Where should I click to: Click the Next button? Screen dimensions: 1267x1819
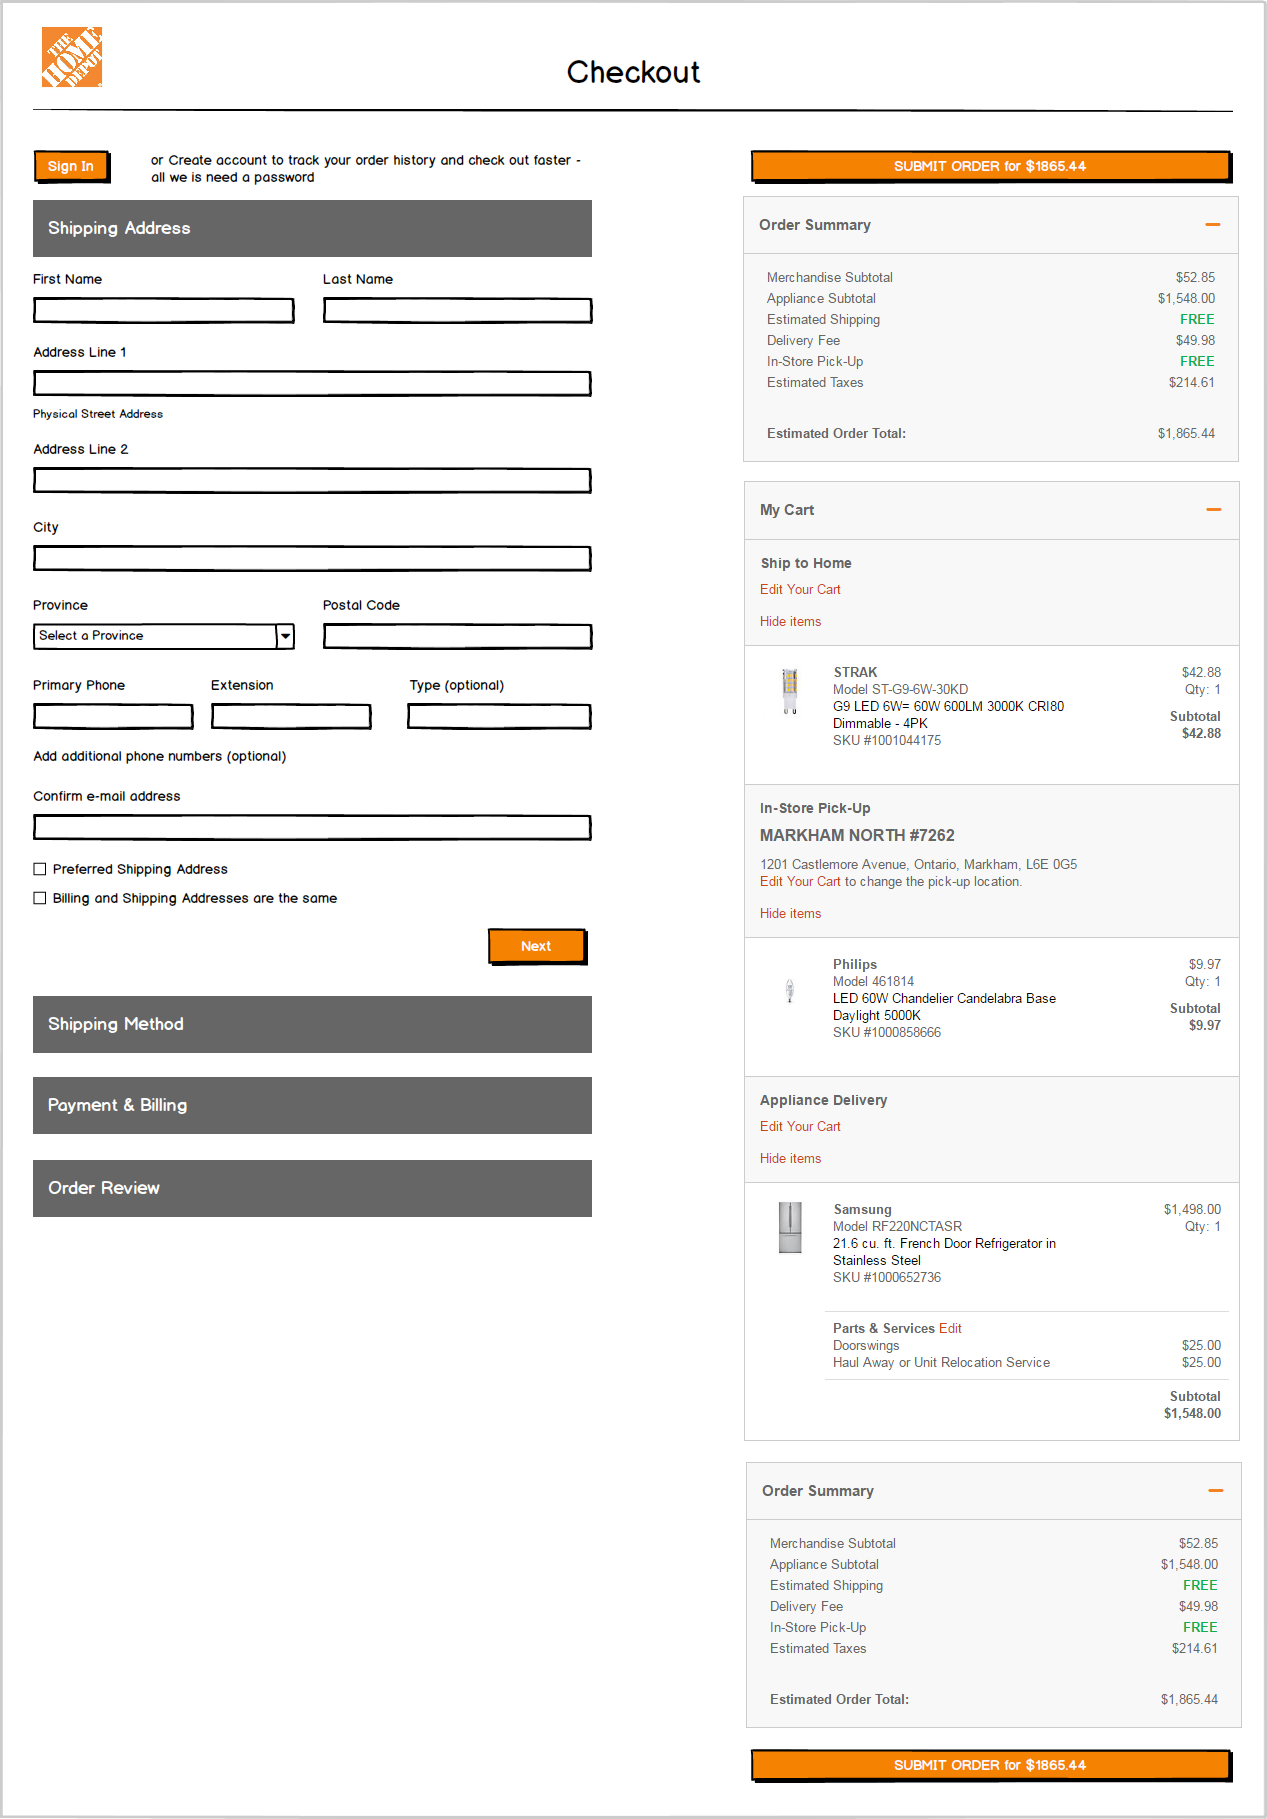tap(537, 946)
